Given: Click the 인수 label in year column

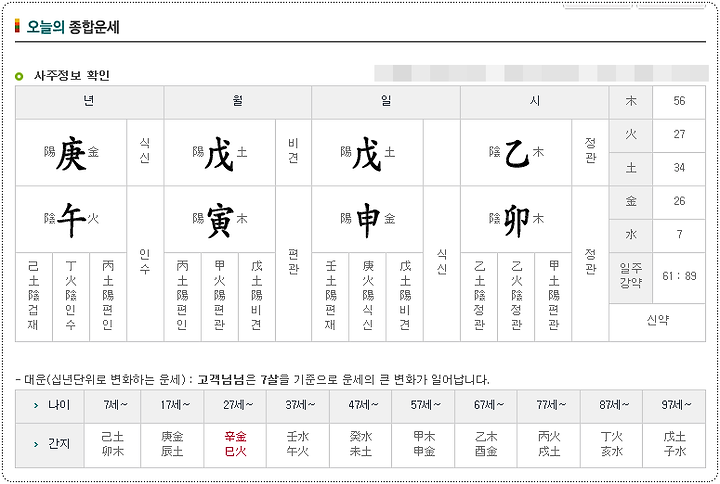Looking at the screenshot, I should pos(145,262).
